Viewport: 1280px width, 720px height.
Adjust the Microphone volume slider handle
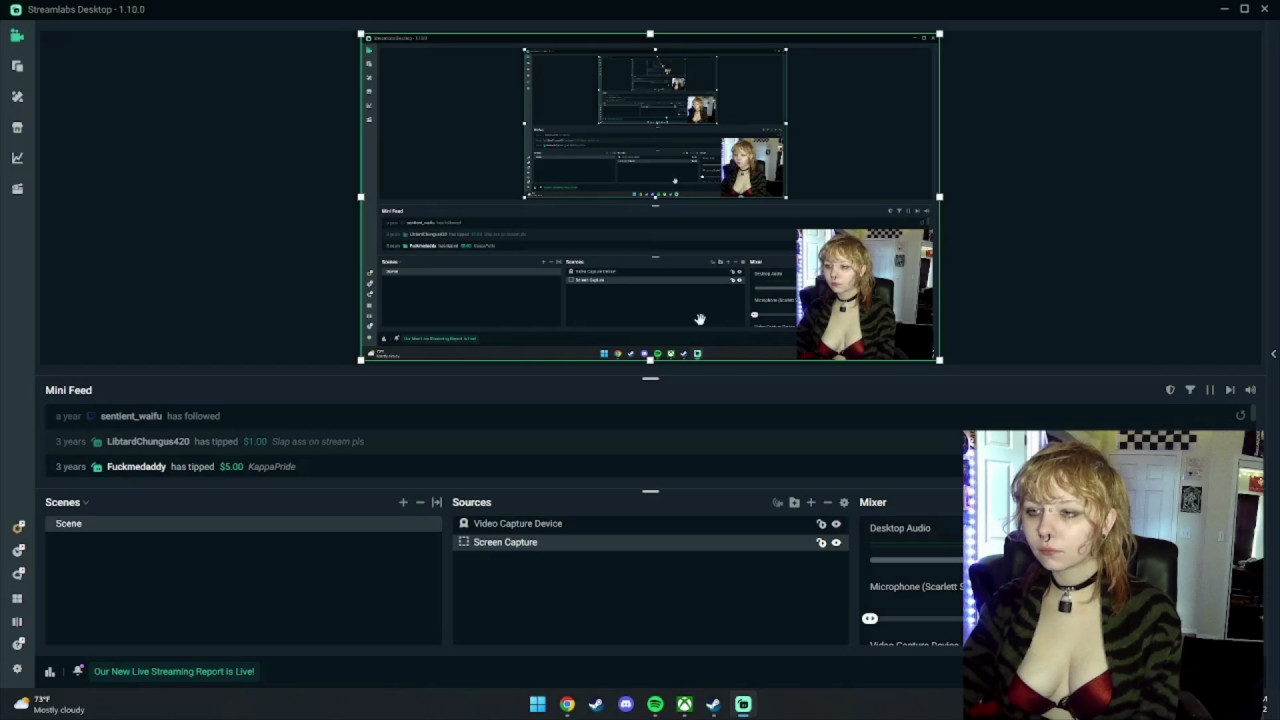click(870, 619)
